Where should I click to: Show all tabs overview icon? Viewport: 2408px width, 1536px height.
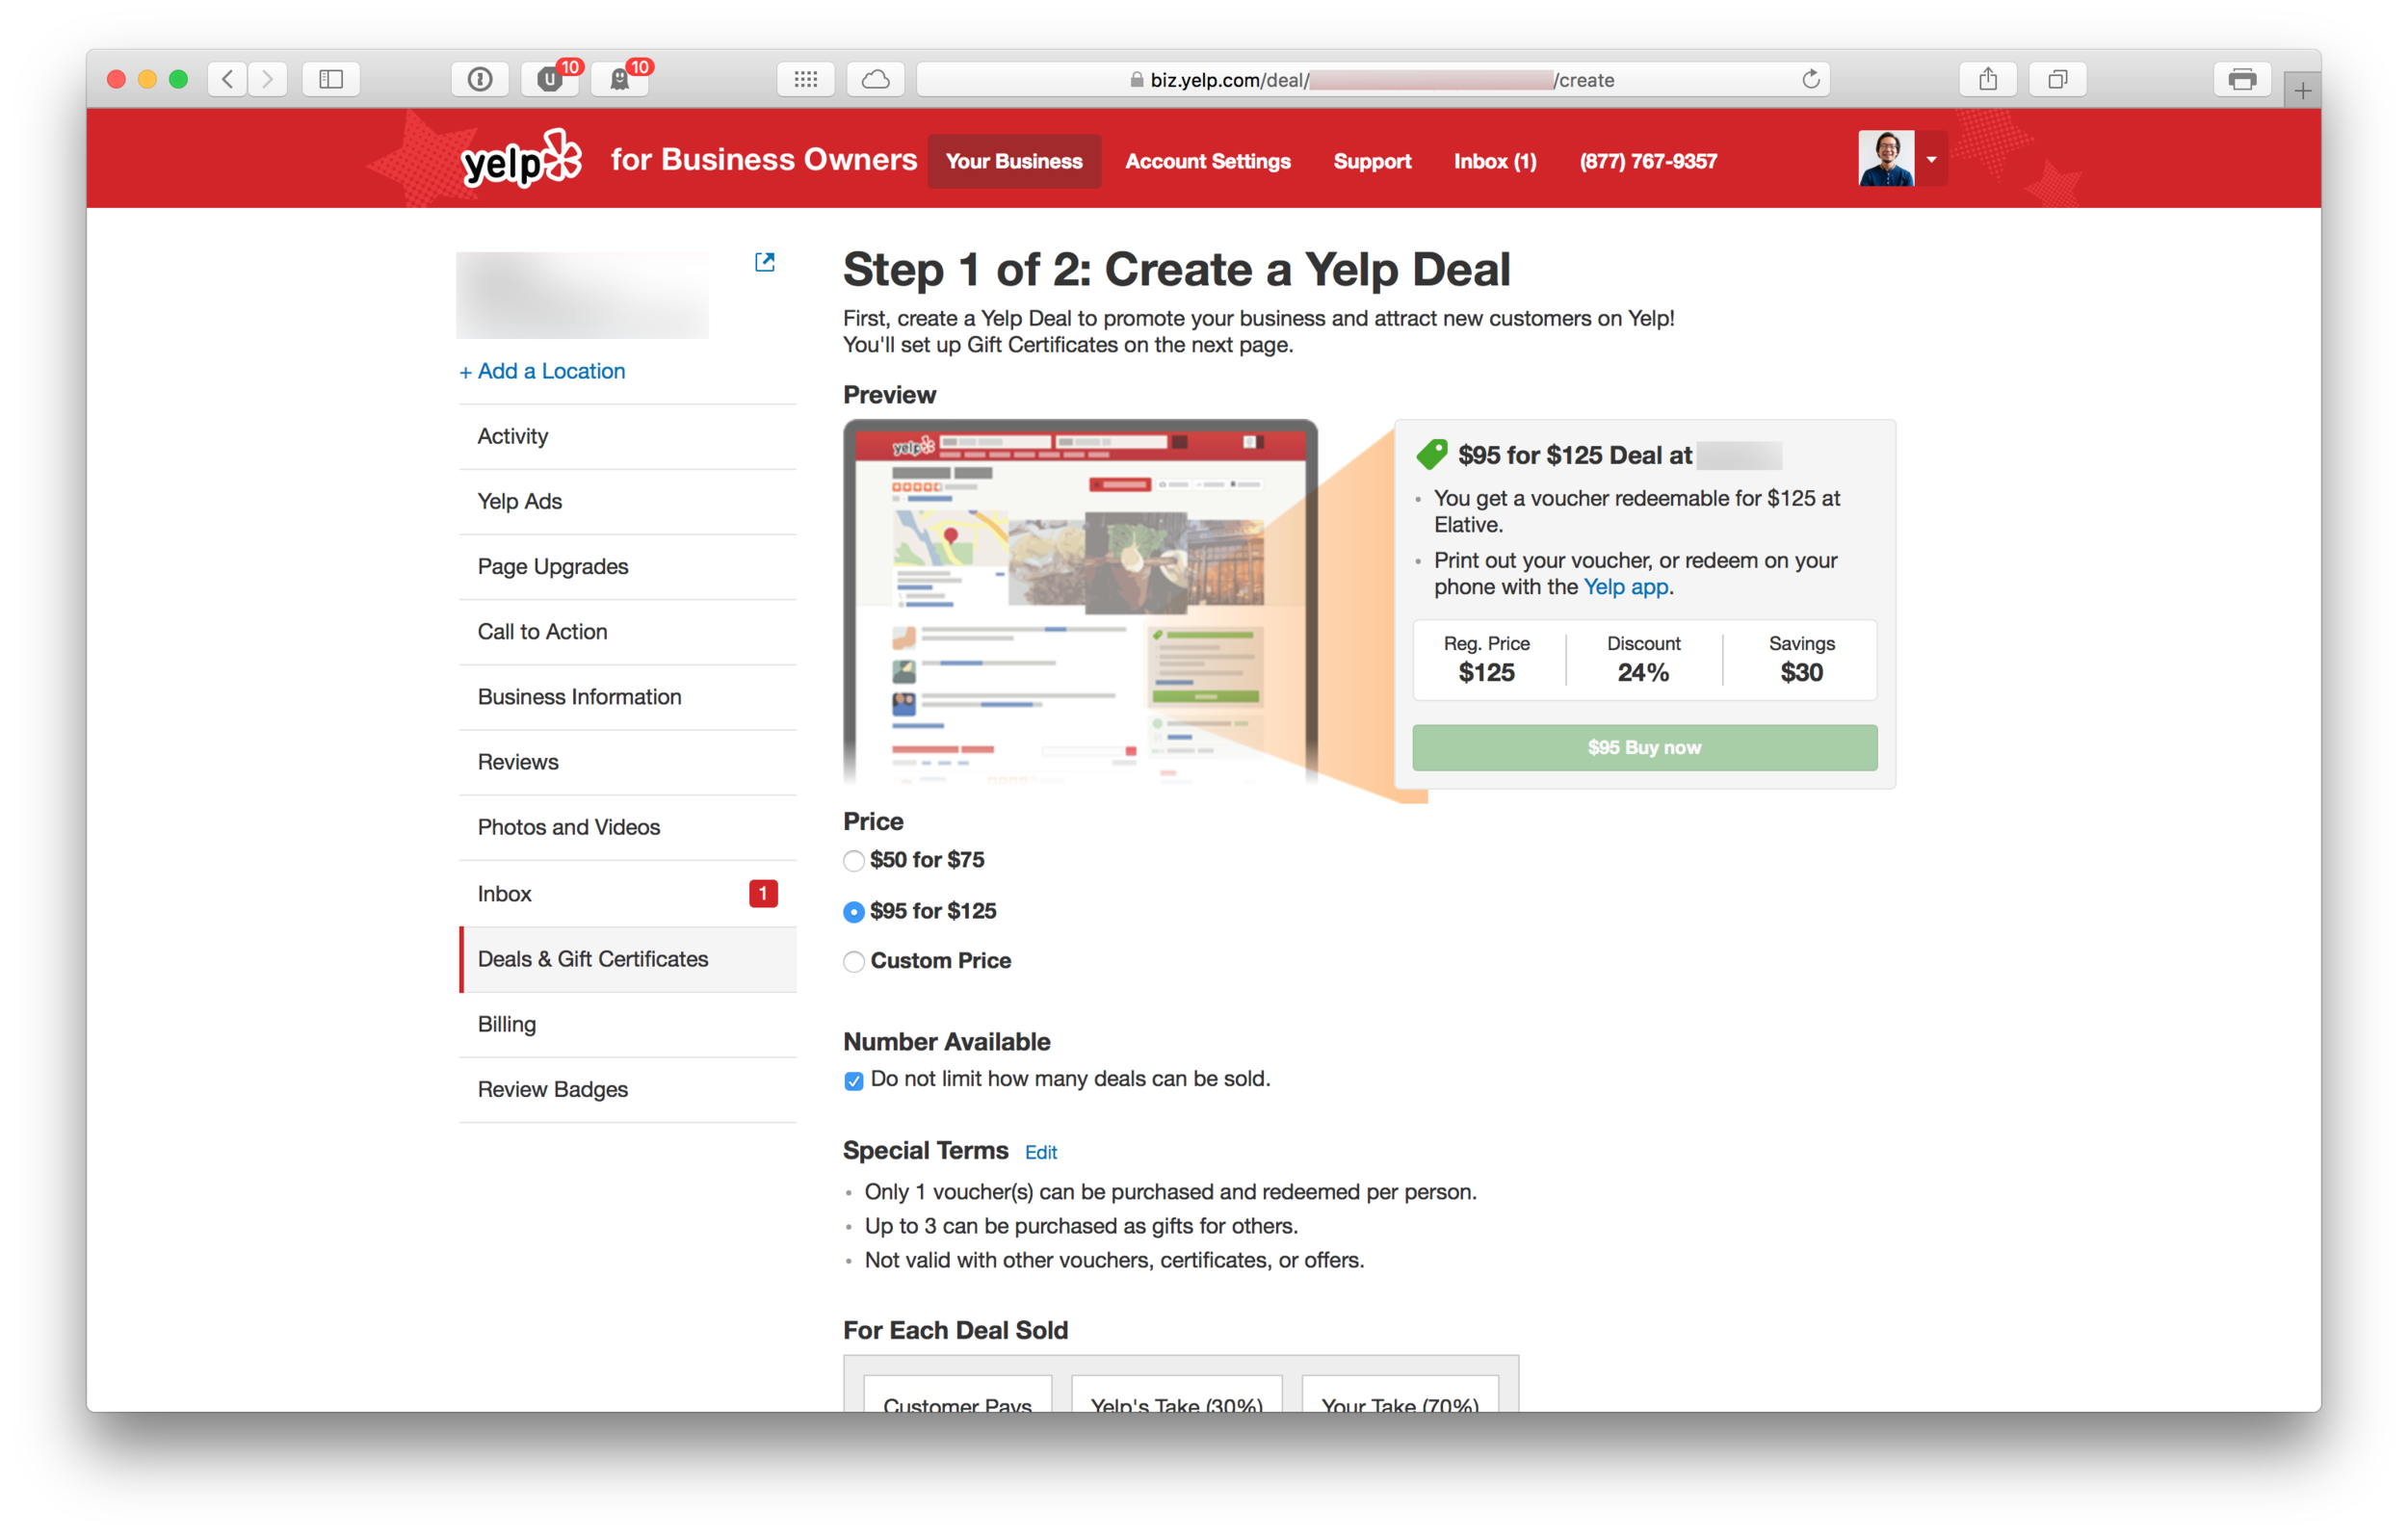[x=2058, y=79]
